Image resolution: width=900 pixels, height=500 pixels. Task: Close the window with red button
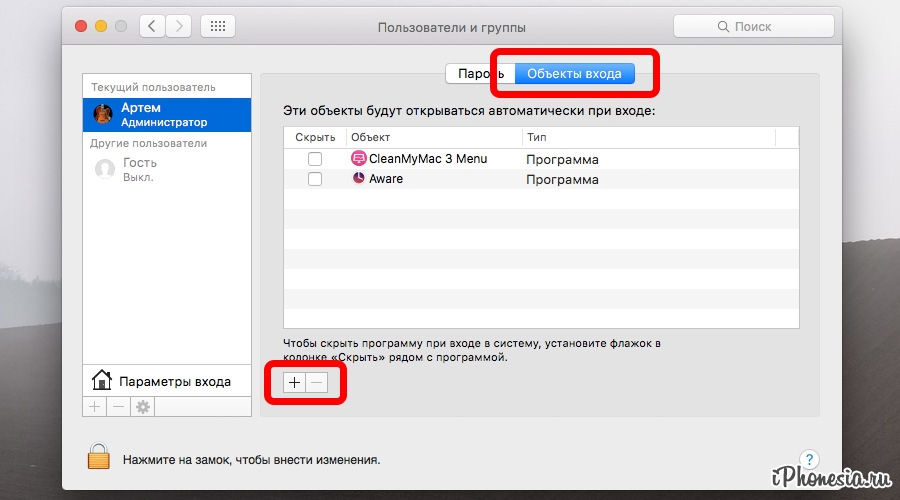pos(81,26)
